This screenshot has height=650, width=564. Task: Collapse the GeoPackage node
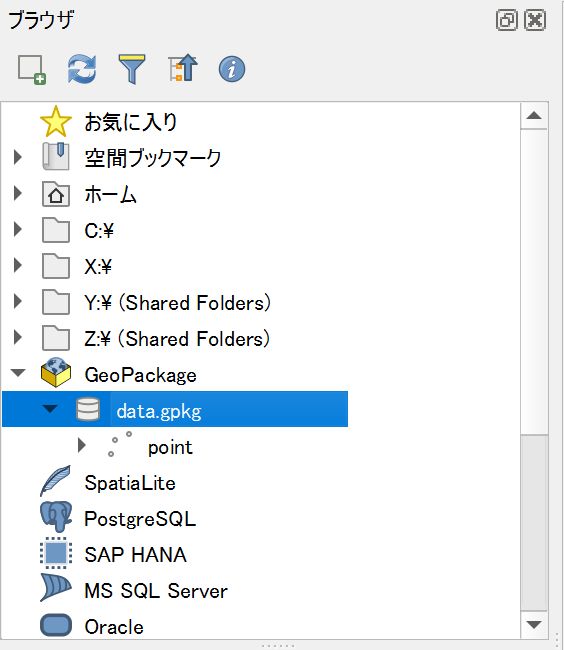pos(18,373)
